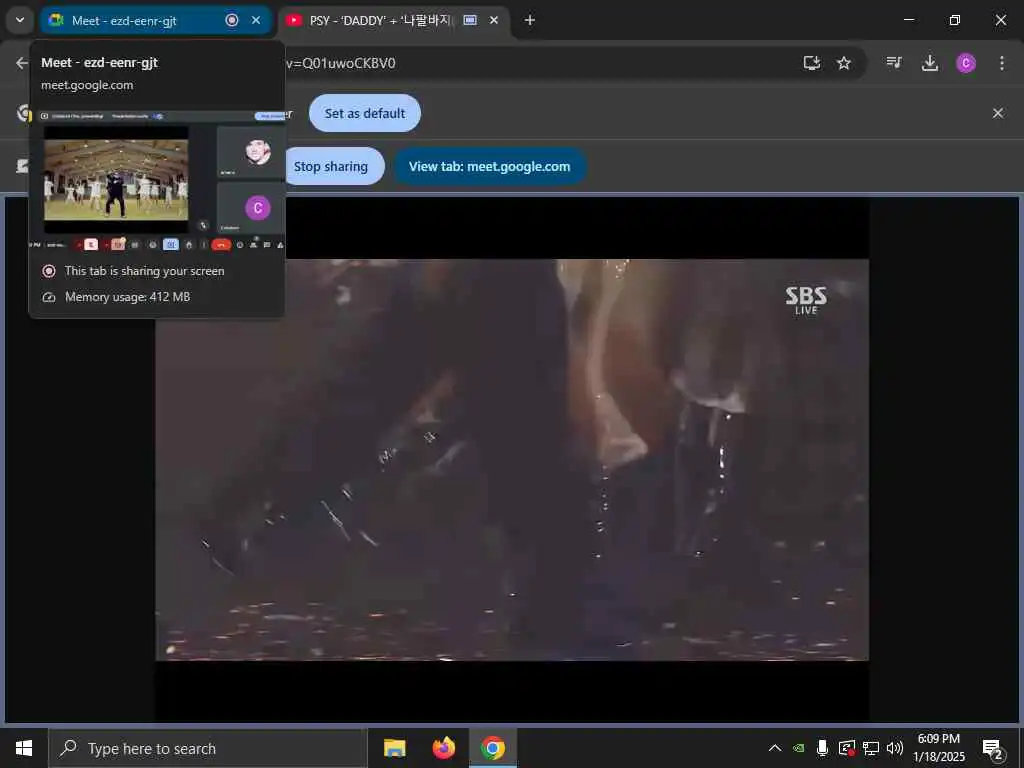Image resolution: width=1024 pixels, height=768 pixels.
Task: Click the recording indicator on Meet tab
Action: pyautogui.click(x=232, y=20)
